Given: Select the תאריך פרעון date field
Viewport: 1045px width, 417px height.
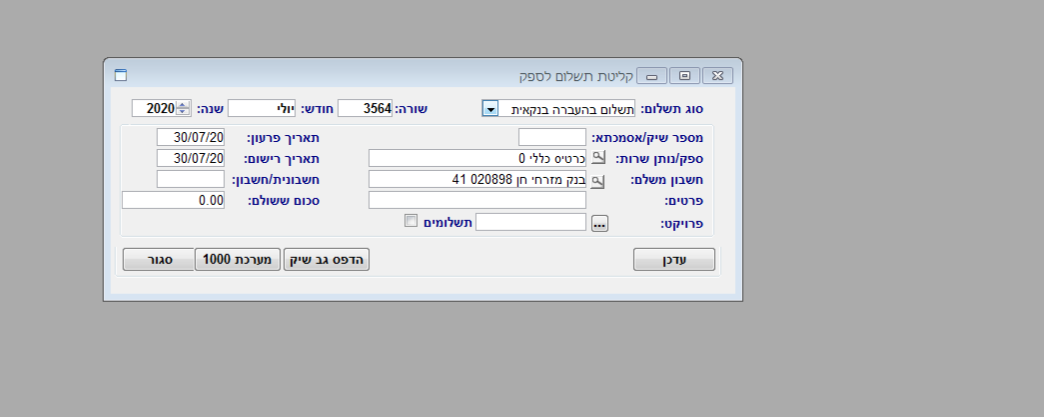Looking at the screenshot, I should pos(191,137).
